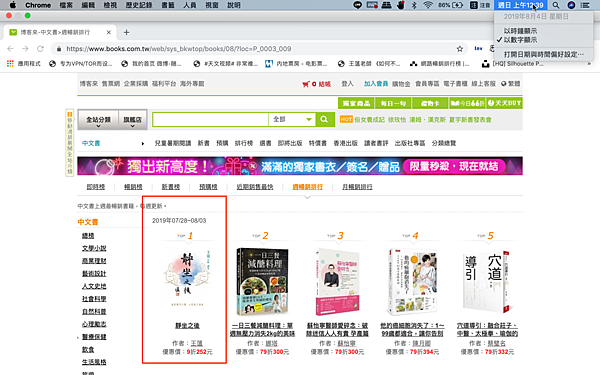Click the globe icon beside 繁體

[x=504, y=84]
